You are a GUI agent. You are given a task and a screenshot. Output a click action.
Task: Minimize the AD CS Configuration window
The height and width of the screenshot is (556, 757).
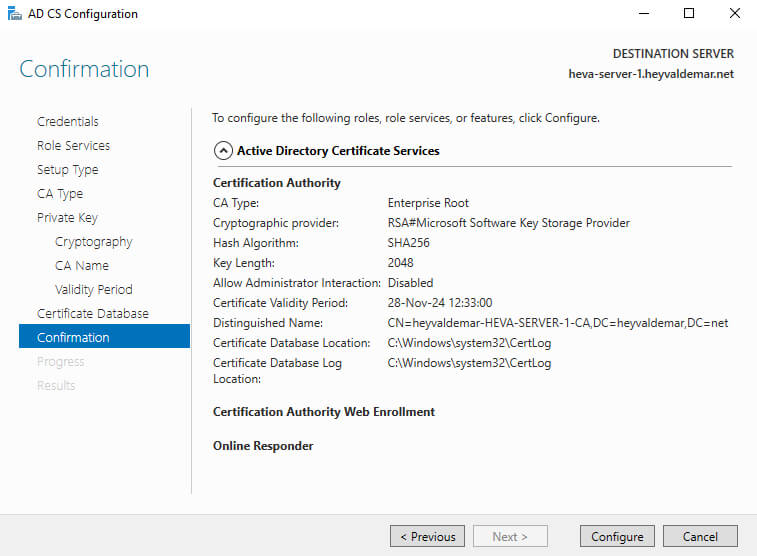click(644, 14)
